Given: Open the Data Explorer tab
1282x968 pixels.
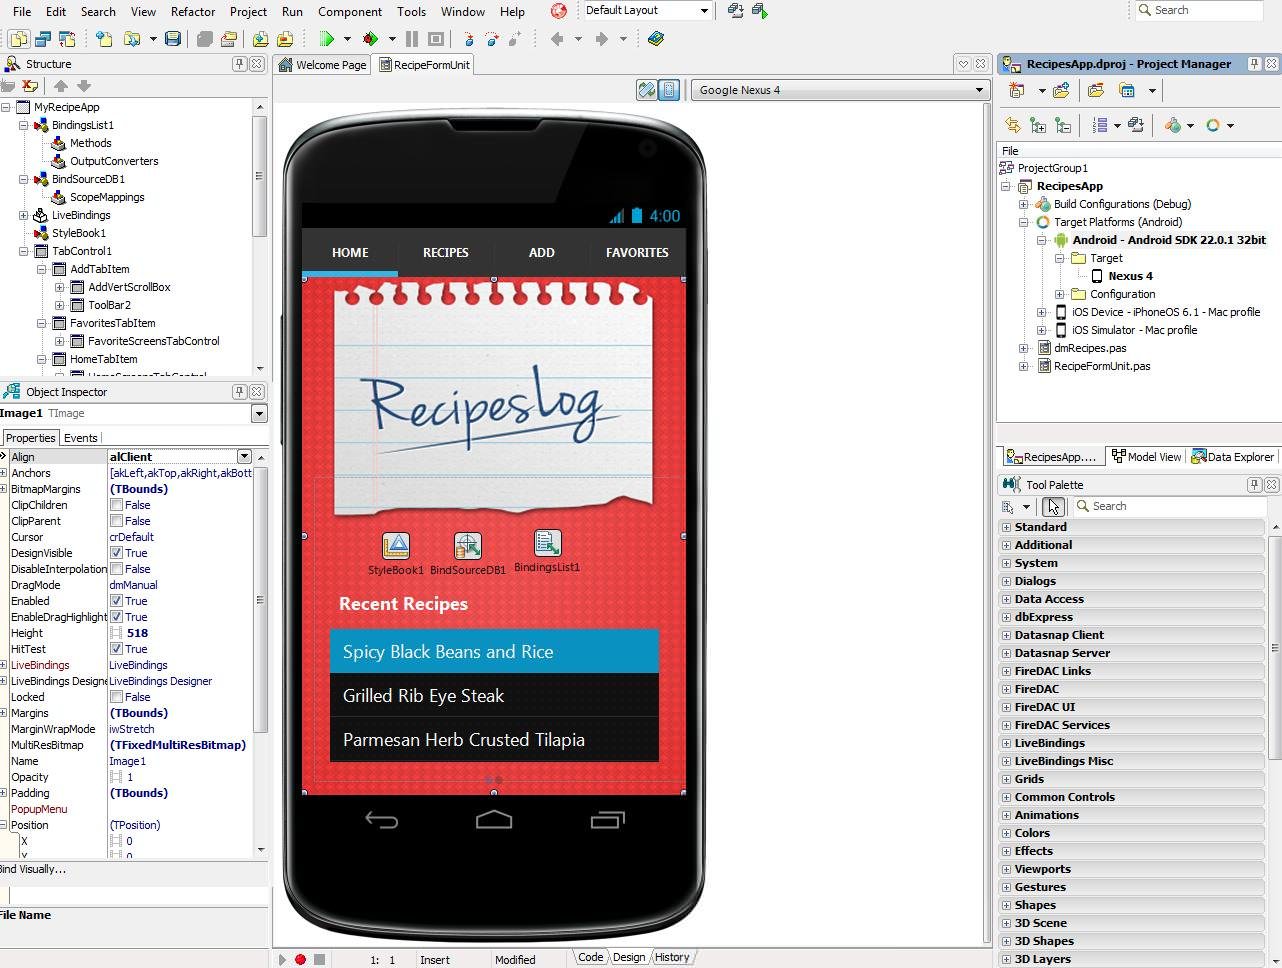Looking at the screenshot, I should point(1233,457).
